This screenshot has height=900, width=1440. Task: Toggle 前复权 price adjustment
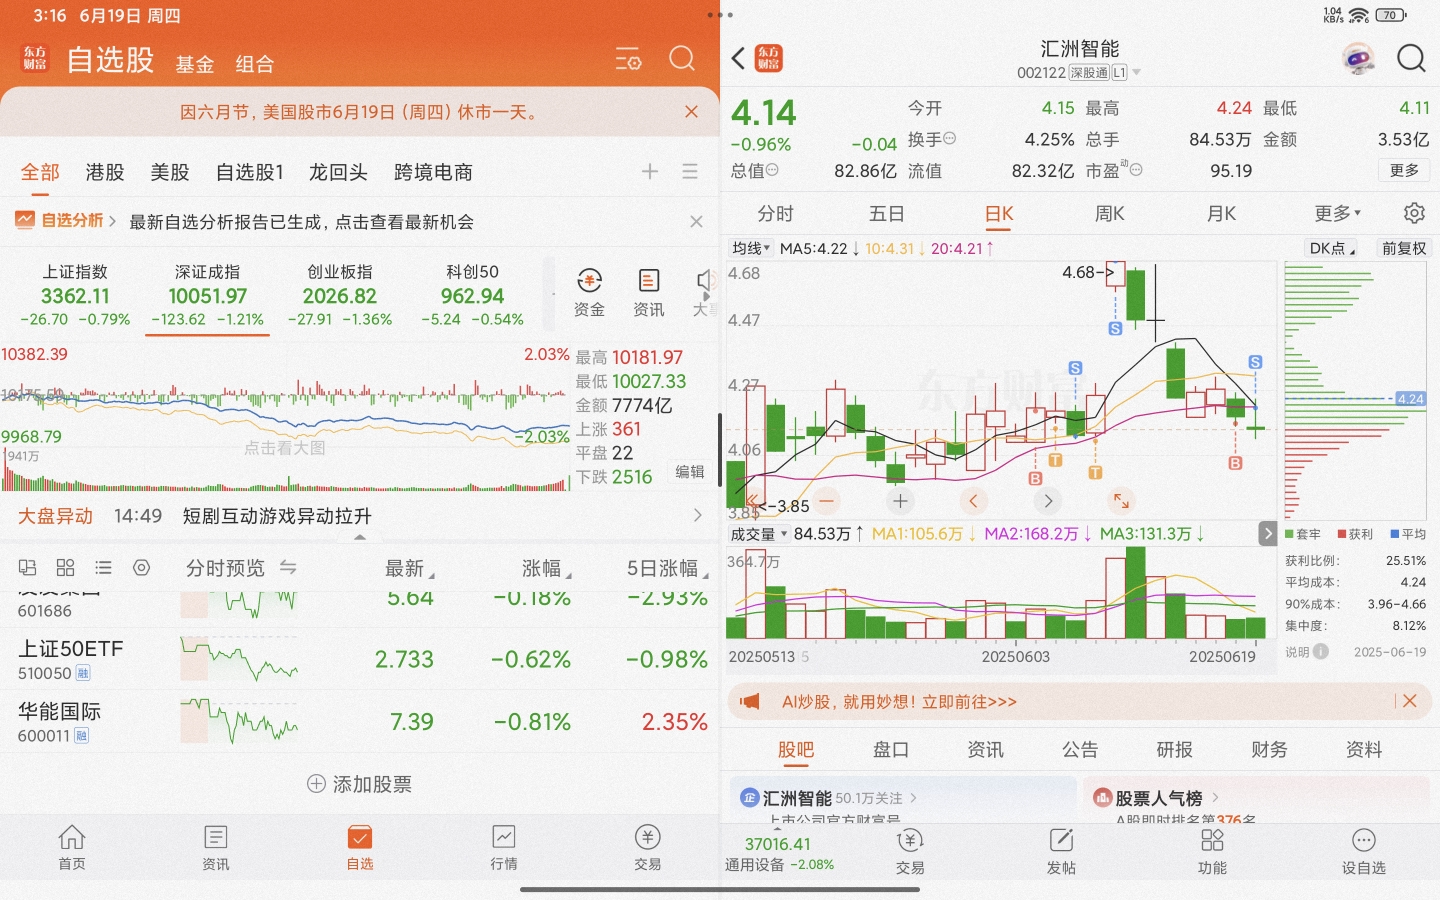click(x=1404, y=248)
